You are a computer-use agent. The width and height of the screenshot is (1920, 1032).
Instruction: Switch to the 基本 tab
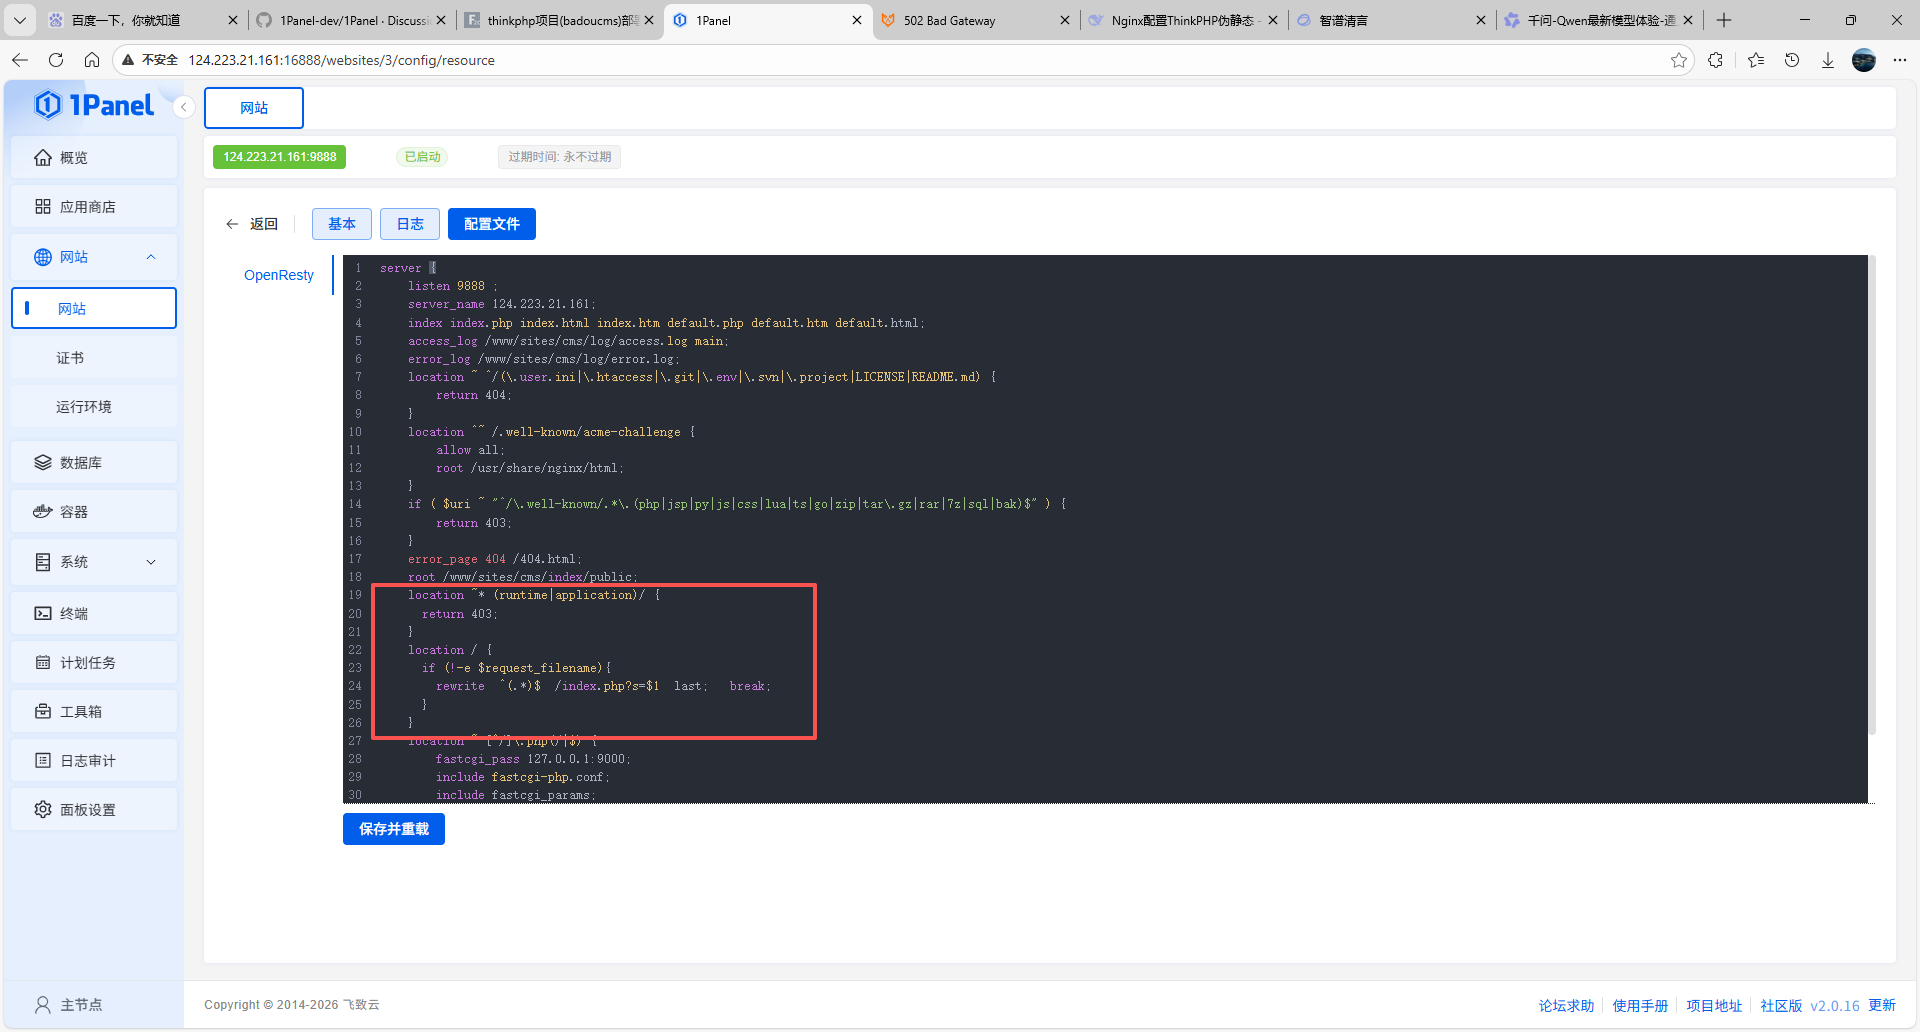click(342, 224)
